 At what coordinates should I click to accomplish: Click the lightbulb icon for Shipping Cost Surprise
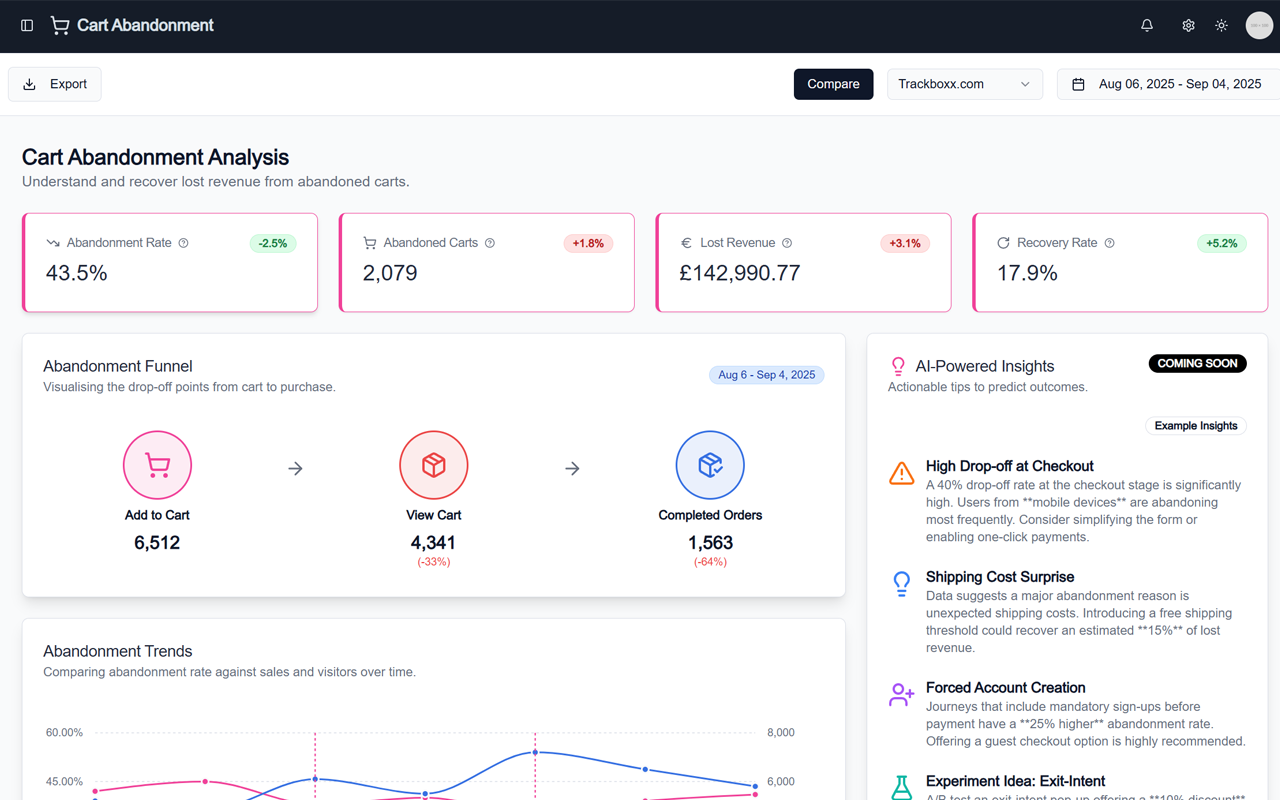[x=901, y=583]
